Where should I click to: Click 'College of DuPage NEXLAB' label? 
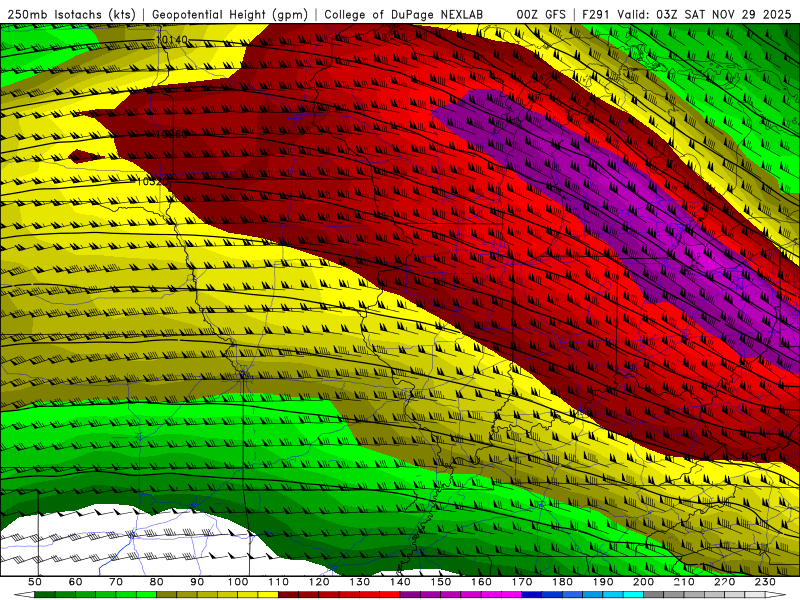404,15
